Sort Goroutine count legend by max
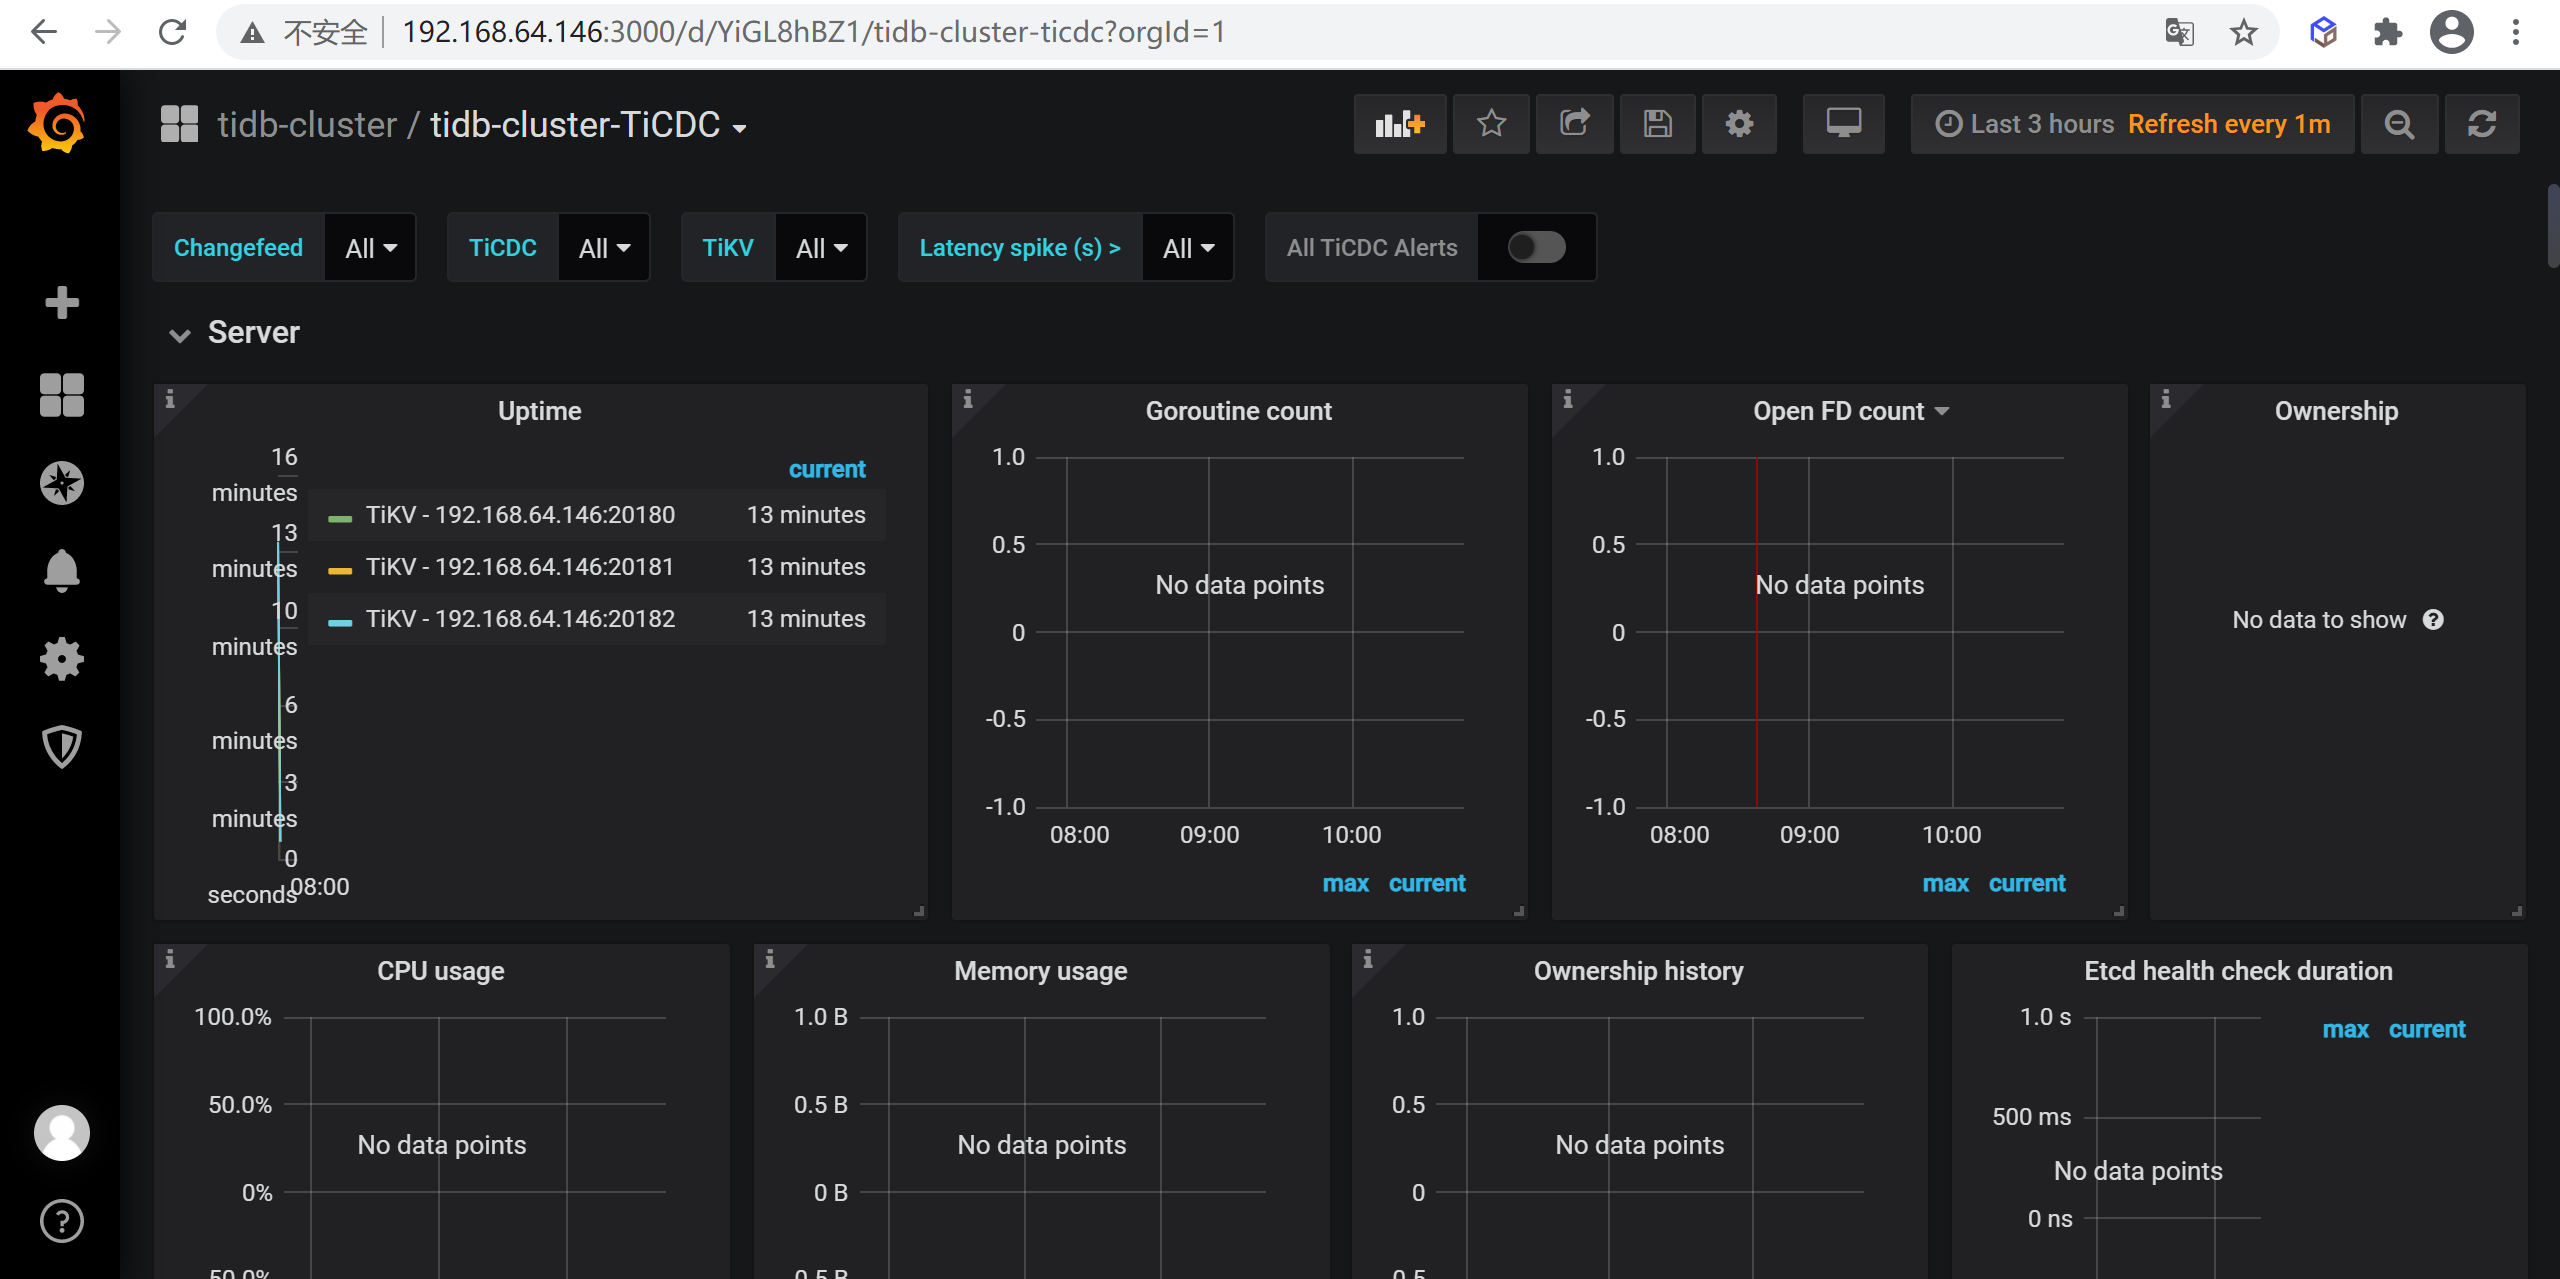Viewport: 2560px width, 1279px height. (x=1346, y=883)
